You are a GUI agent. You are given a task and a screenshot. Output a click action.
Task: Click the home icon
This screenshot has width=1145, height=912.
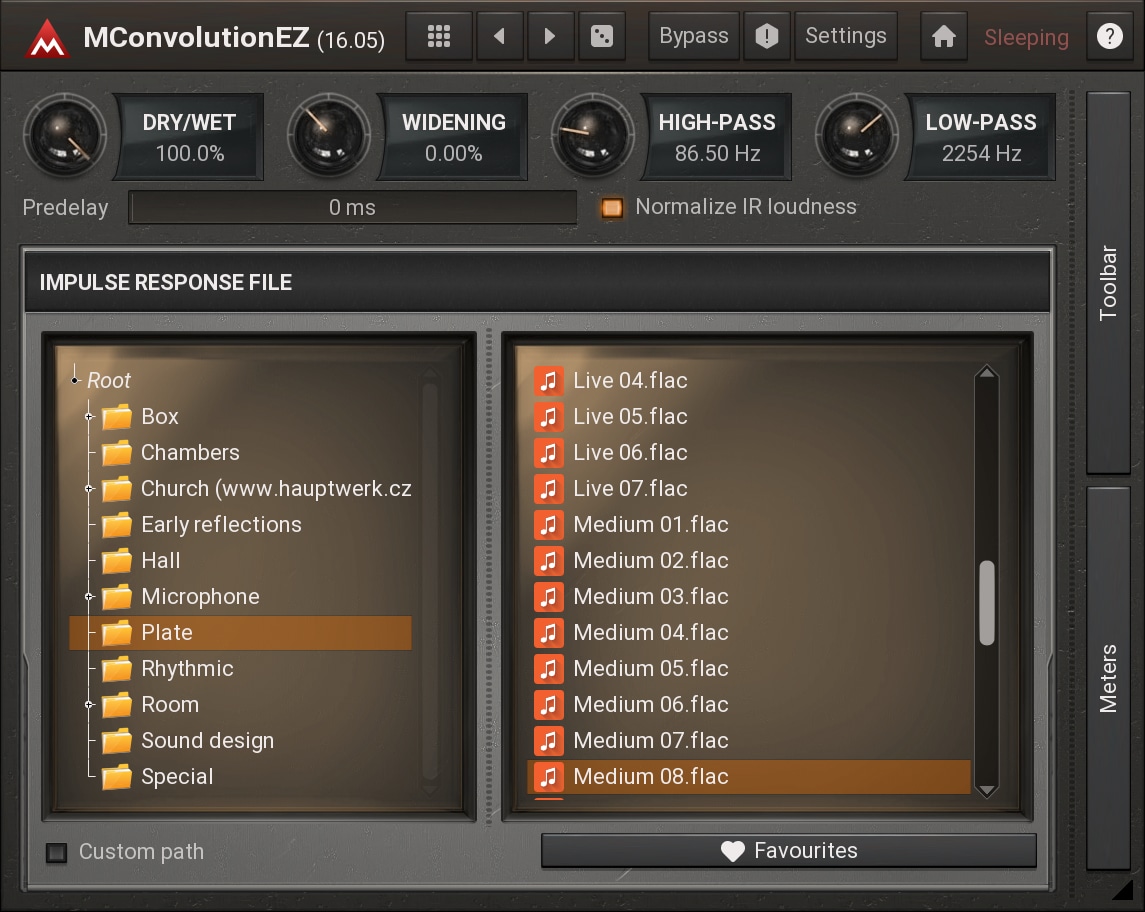tap(943, 36)
